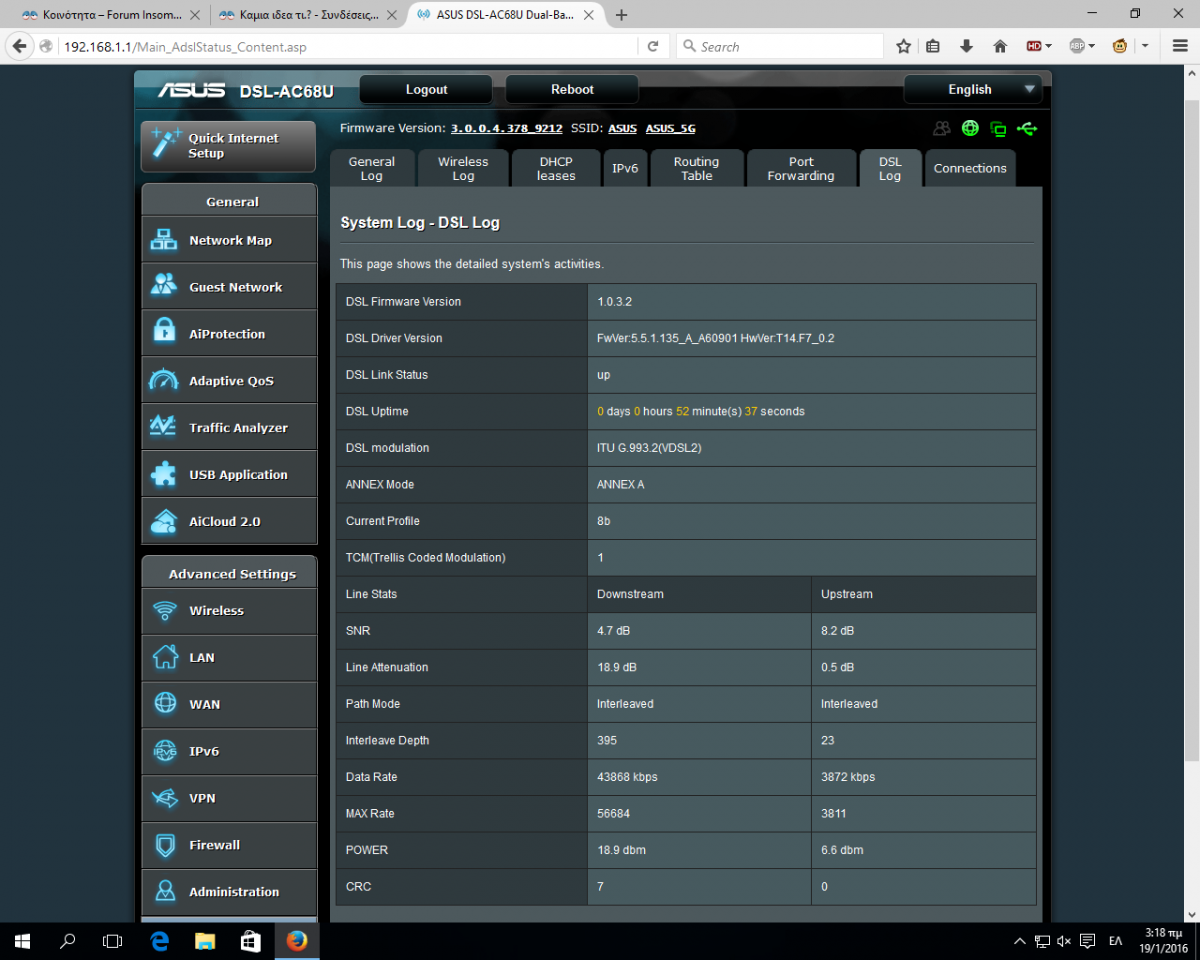1200x960 pixels.
Task: Open the Wireless Log tab
Action: tap(463, 168)
